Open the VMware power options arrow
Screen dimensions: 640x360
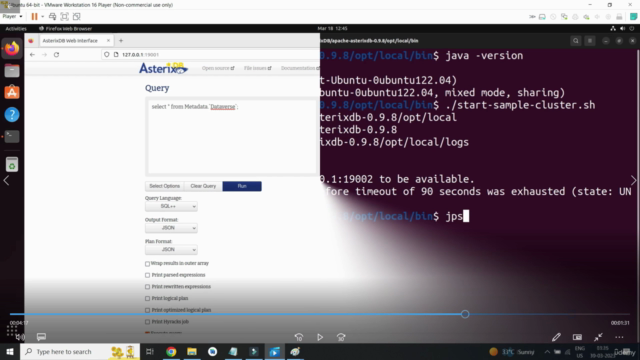[x=42, y=17]
